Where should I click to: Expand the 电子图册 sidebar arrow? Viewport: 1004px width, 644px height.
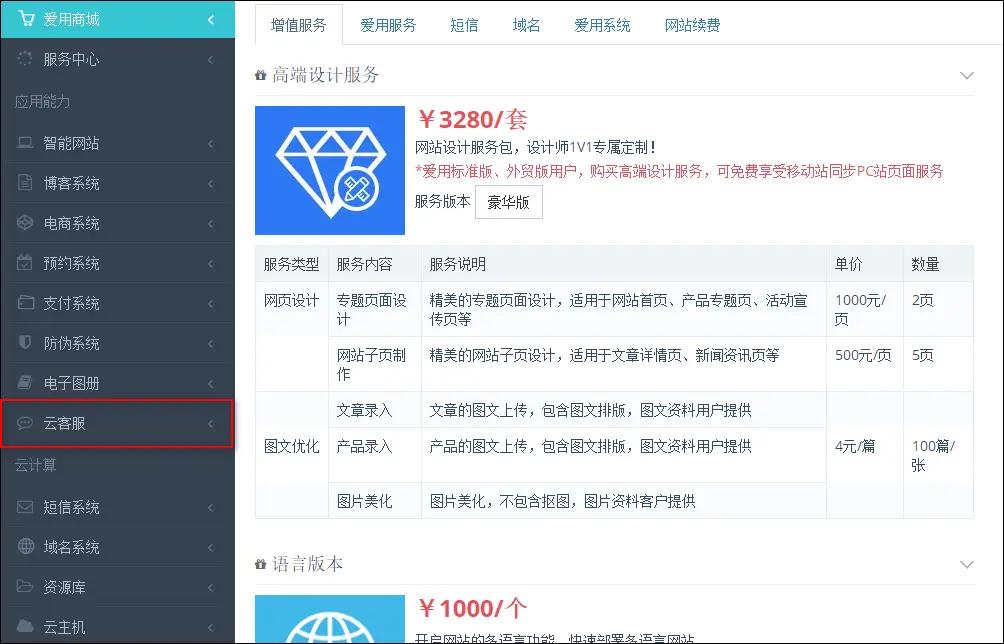coord(210,383)
